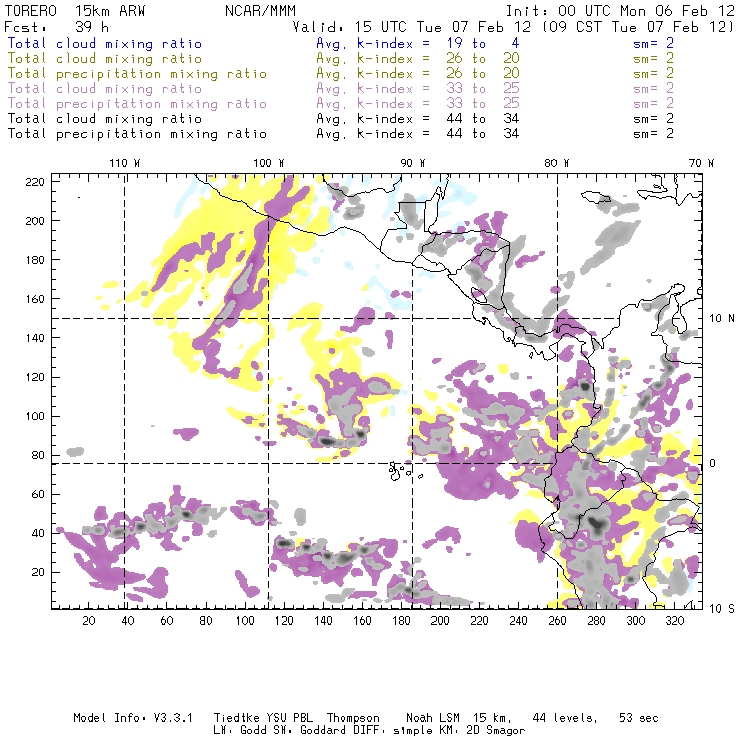Click the black "Total cloud mixing ratio" legend label
The height and width of the screenshot is (740, 740).
[x=105, y=119]
